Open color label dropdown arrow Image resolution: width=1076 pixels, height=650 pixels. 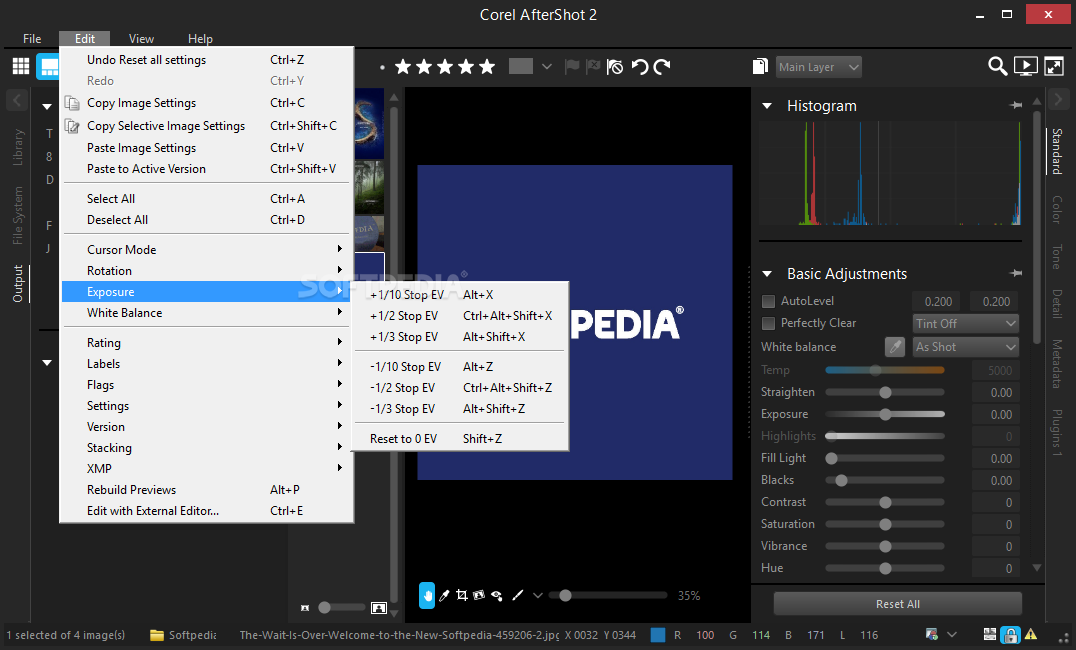tap(547, 67)
